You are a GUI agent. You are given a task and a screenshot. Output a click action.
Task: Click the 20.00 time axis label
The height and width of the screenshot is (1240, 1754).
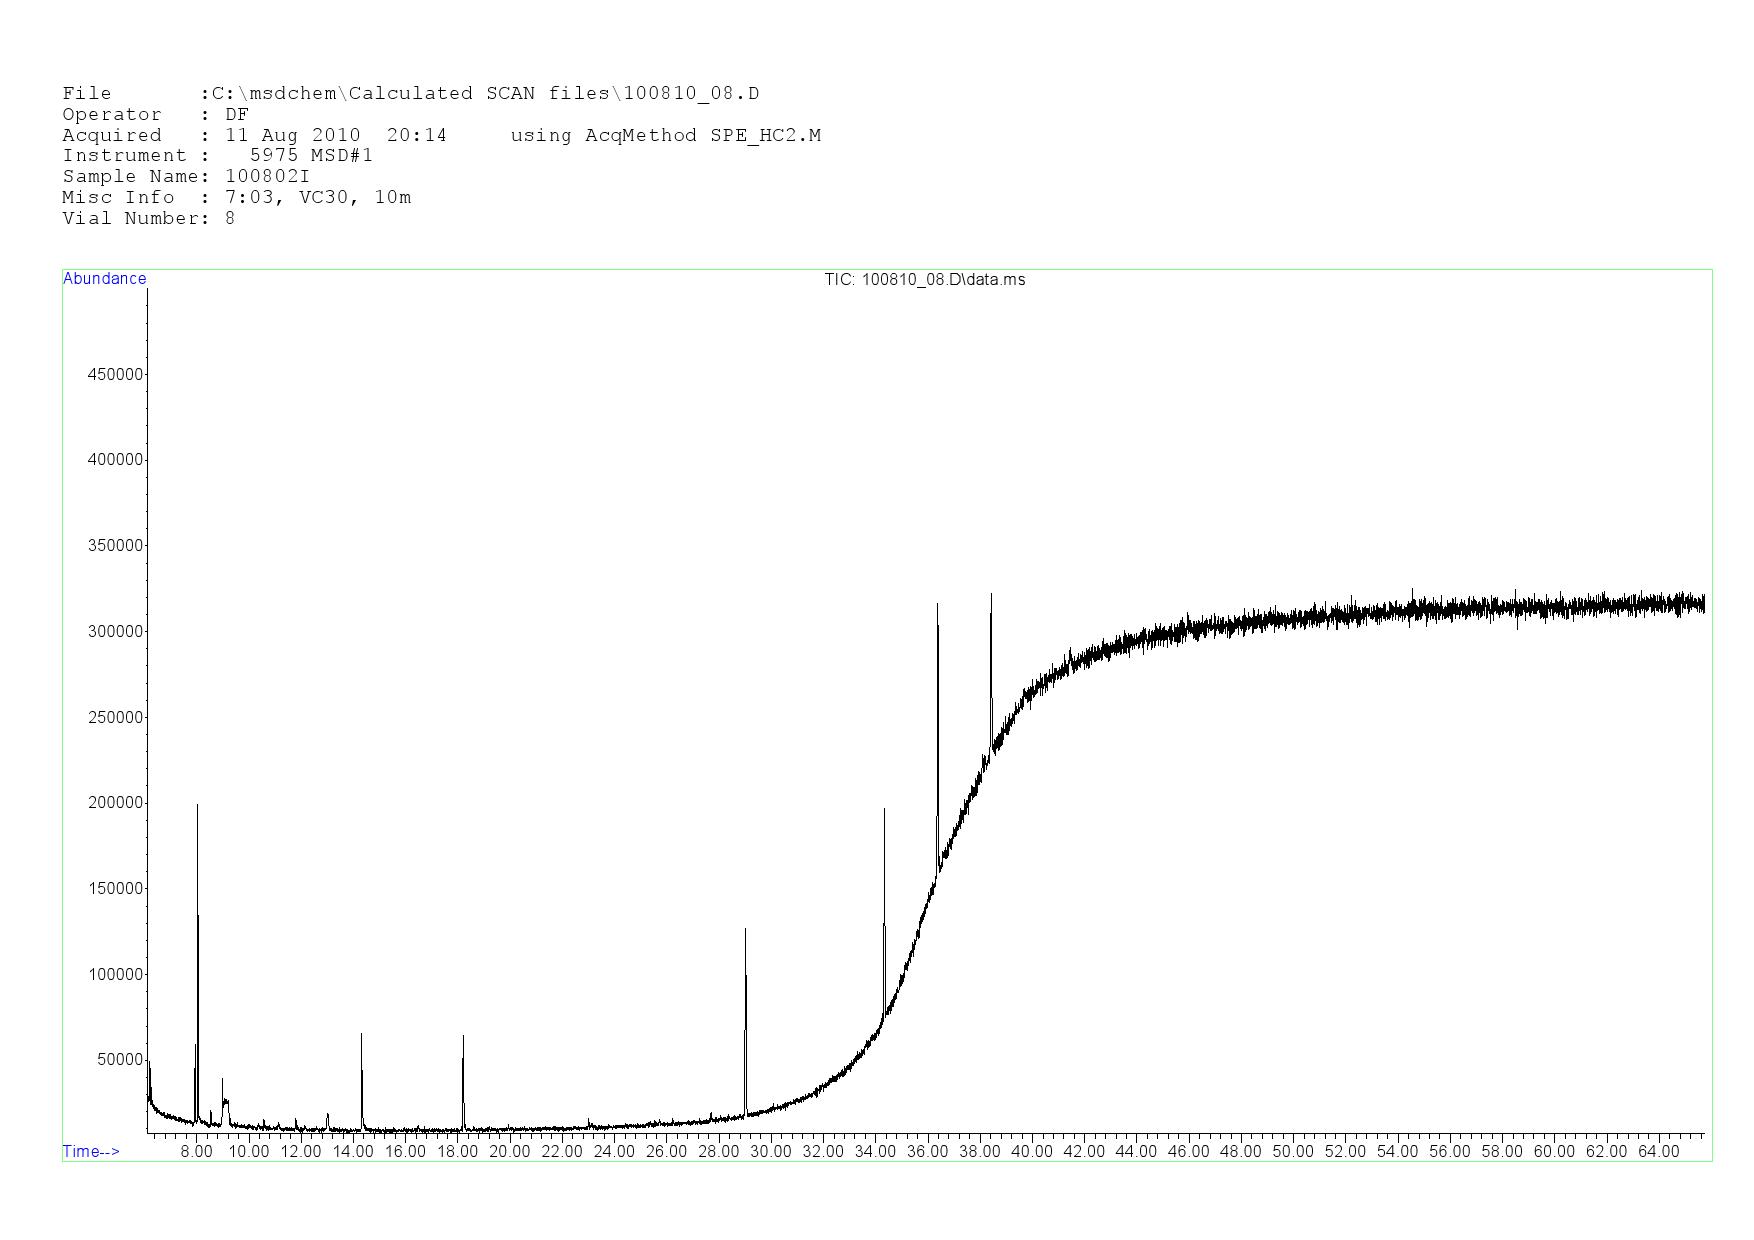pyautogui.click(x=509, y=1151)
